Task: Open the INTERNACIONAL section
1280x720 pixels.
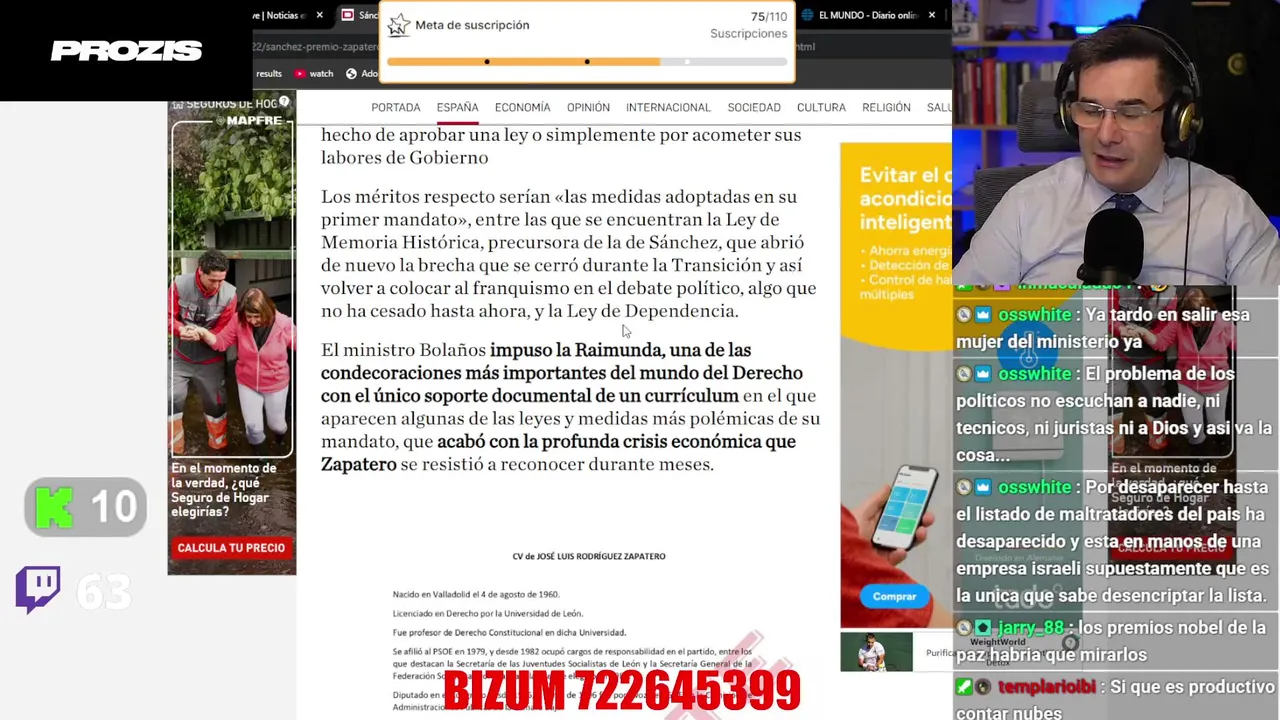Action: (x=668, y=107)
